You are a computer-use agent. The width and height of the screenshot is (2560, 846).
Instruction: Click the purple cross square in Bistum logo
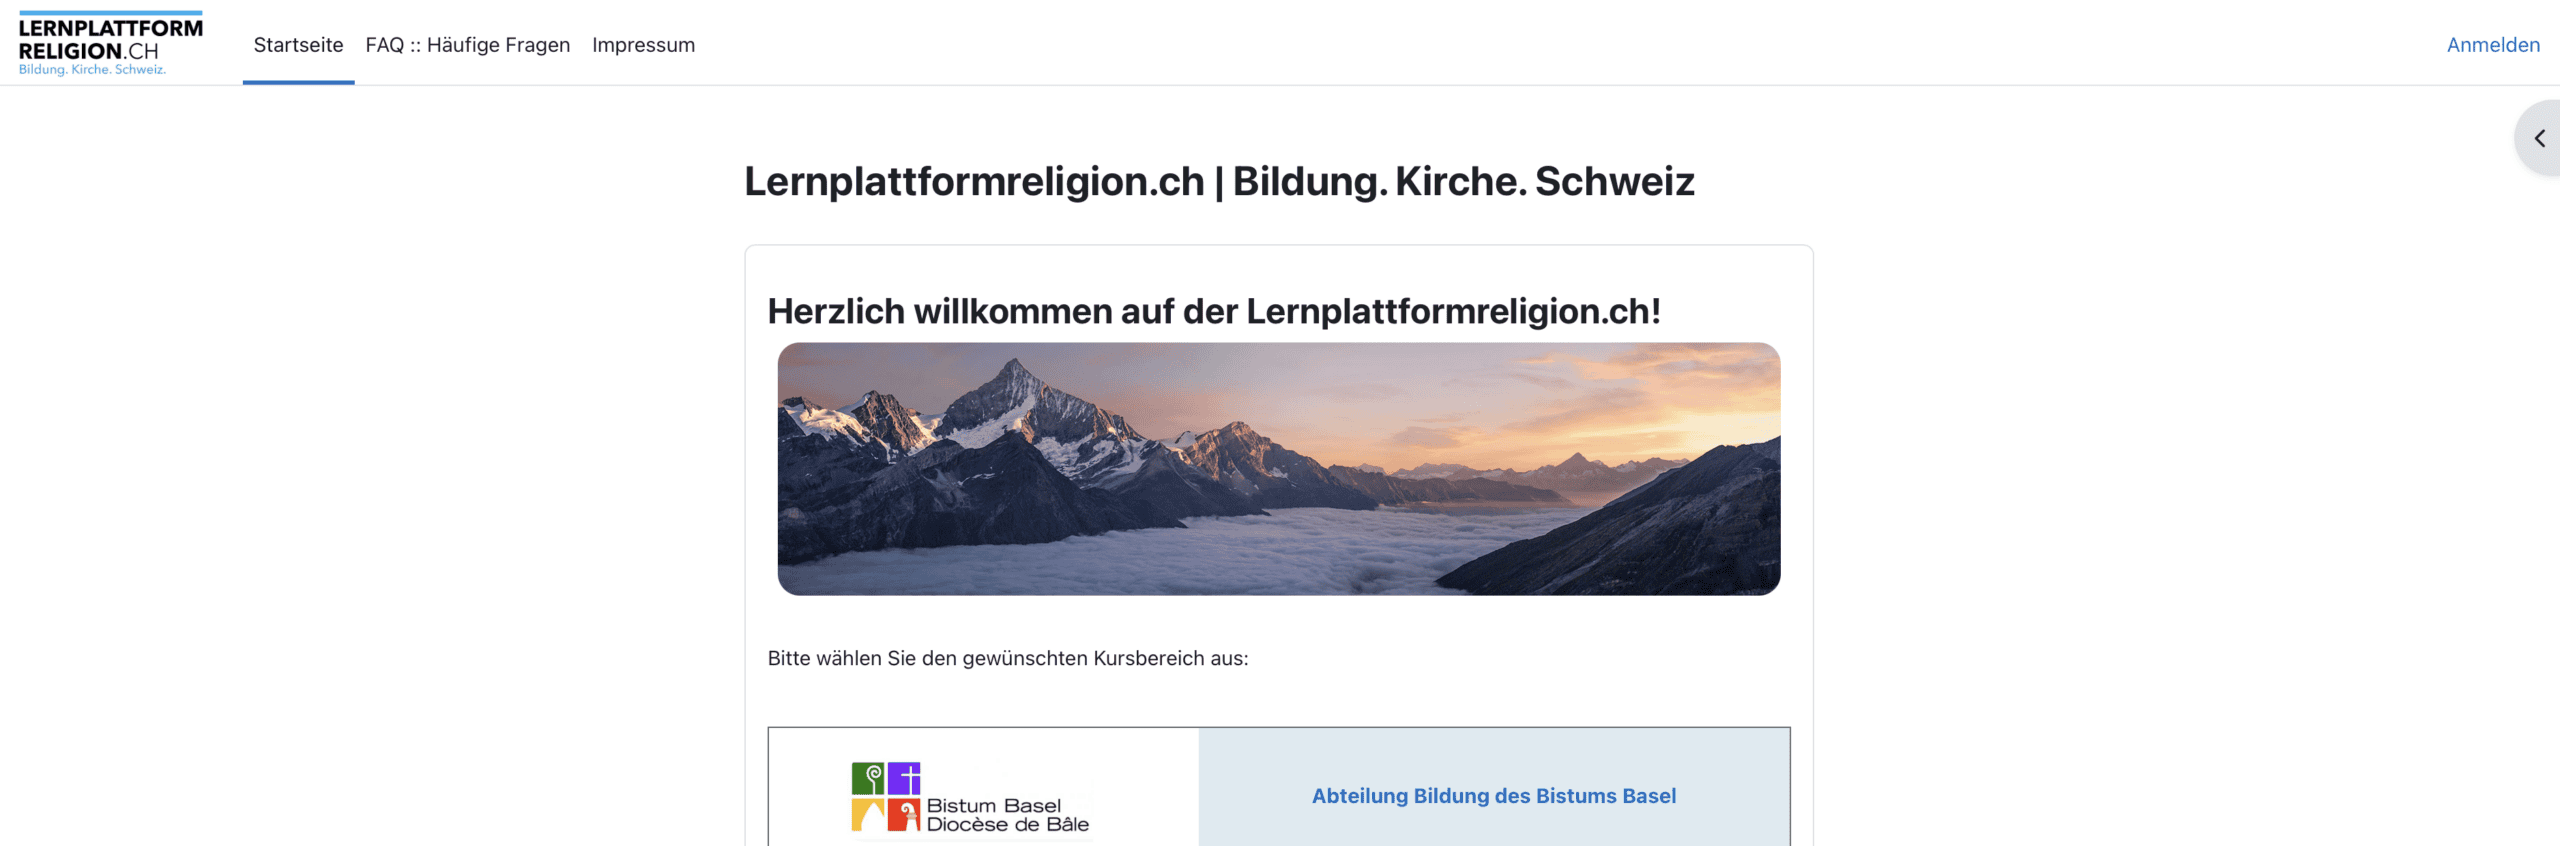(904, 778)
